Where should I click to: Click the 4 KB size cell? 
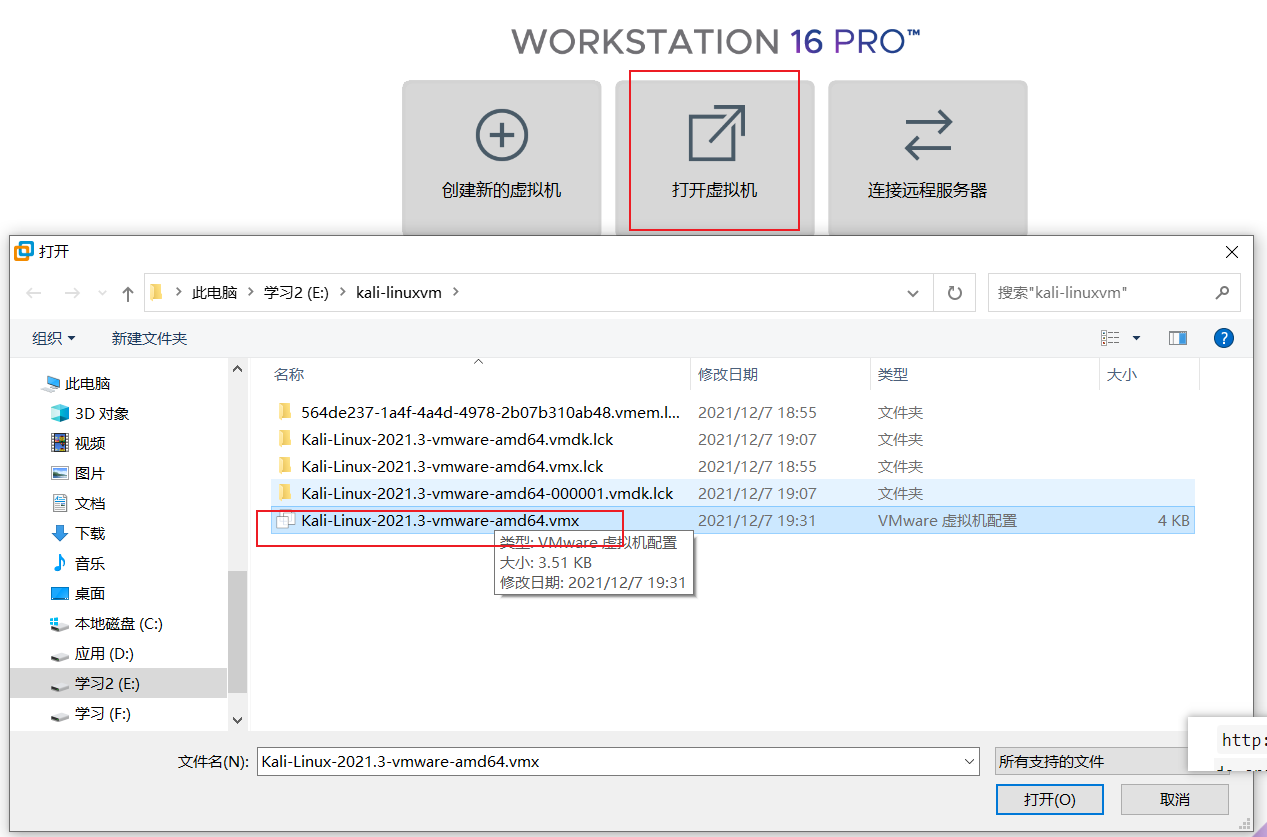1174,520
